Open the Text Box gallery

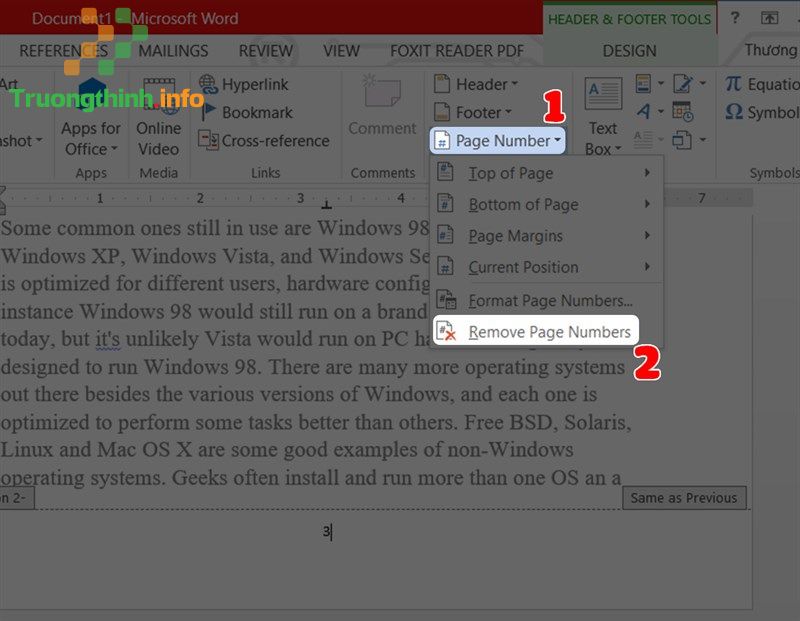[x=603, y=116]
